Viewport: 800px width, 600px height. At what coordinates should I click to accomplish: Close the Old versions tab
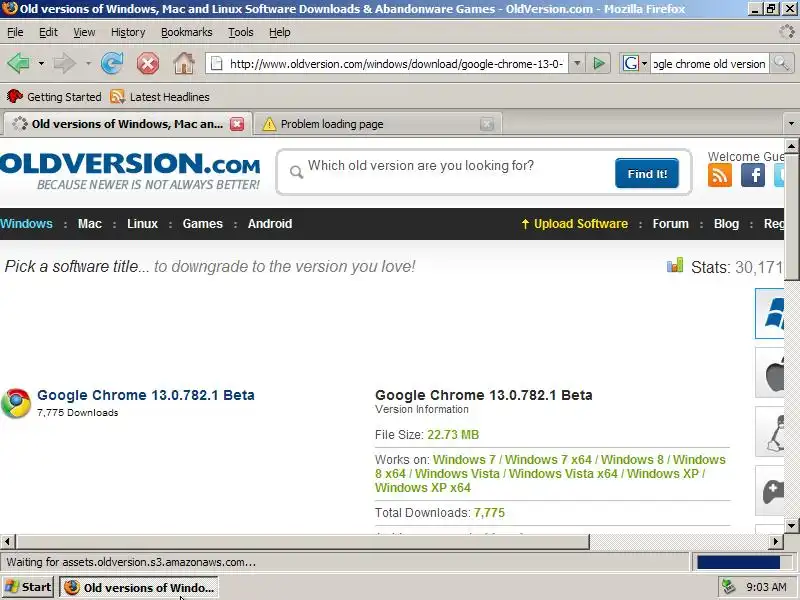pos(237,124)
